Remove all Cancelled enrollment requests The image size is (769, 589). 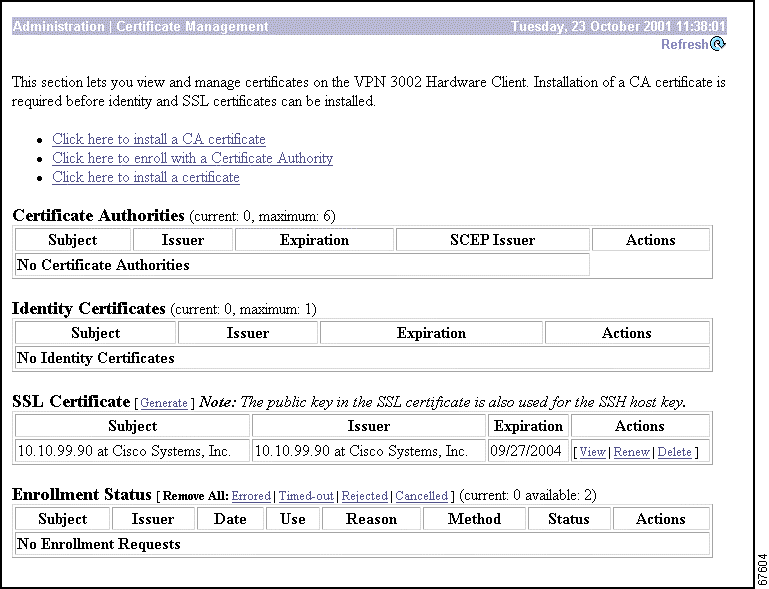pyautogui.click(x=421, y=496)
